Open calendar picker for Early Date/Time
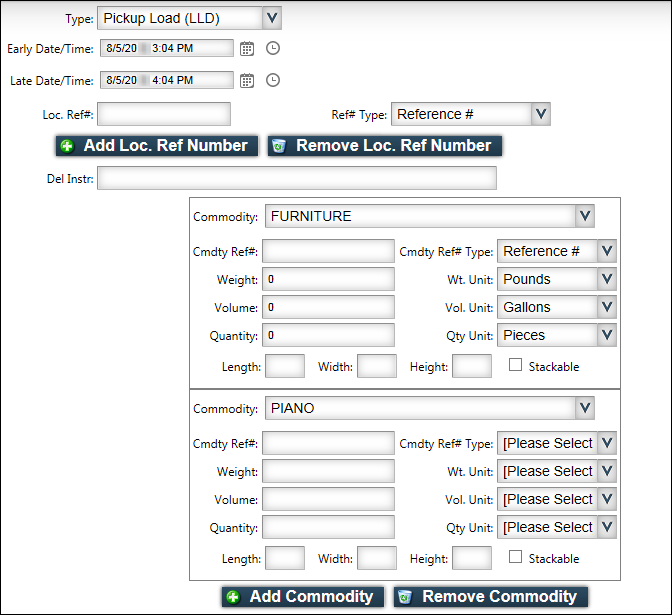Screen dimensions: 672x615 [247, 48]
